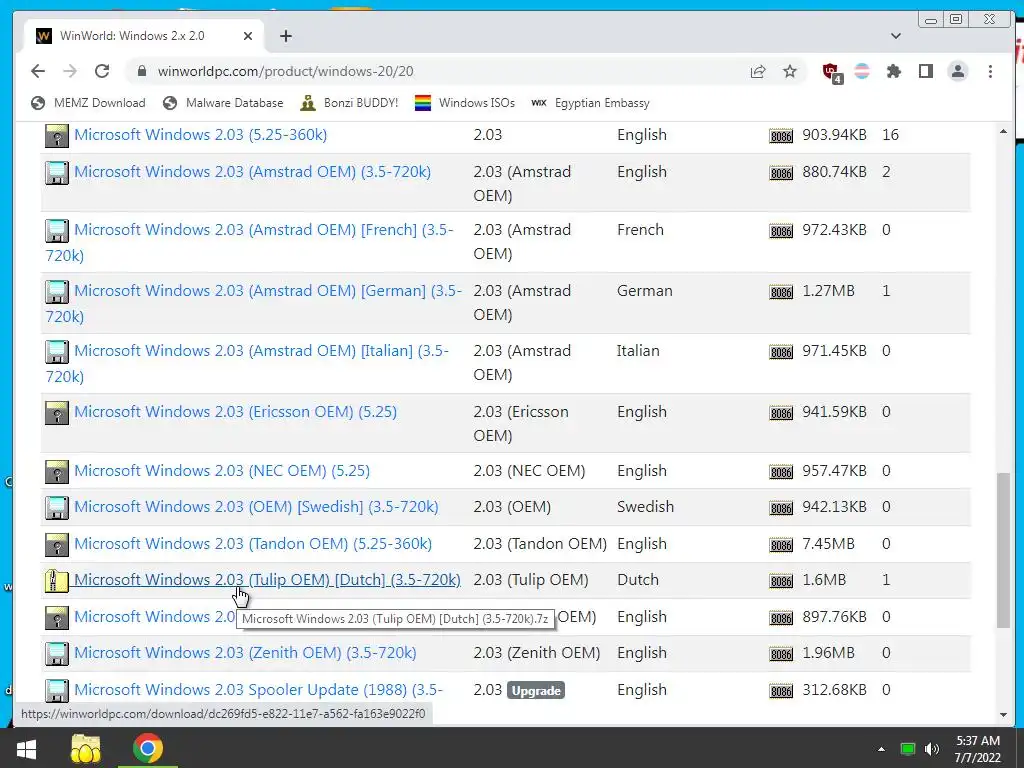The height and width of the screenshot is (768, 1024).
Task: Click the striped flag extension icon
Action: [862, 71]
